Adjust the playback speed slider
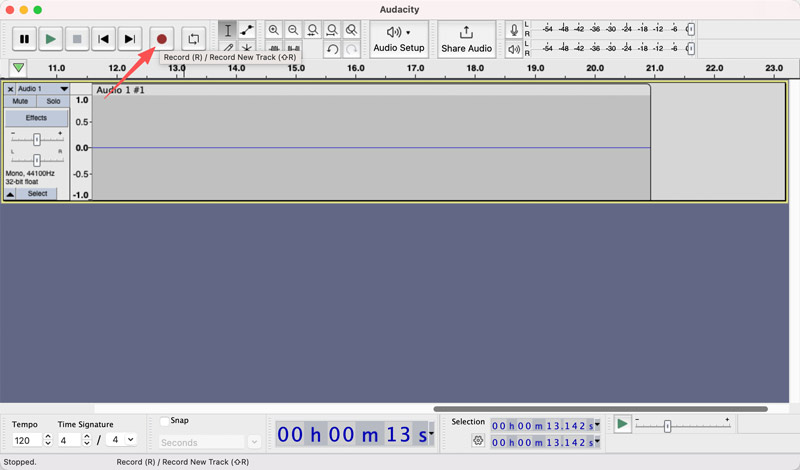 click(667, 426)
